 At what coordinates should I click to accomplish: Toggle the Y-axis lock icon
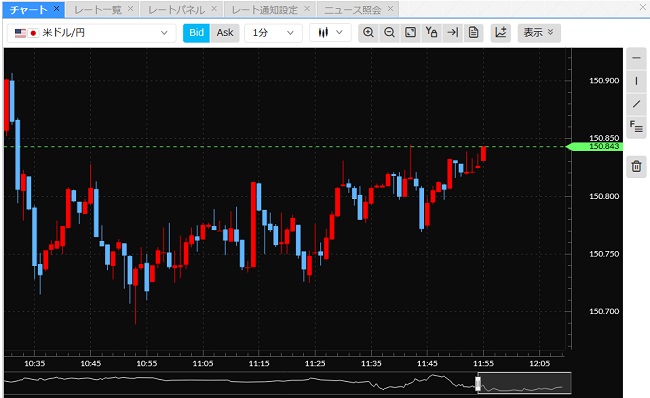click(x=432, y=32)
